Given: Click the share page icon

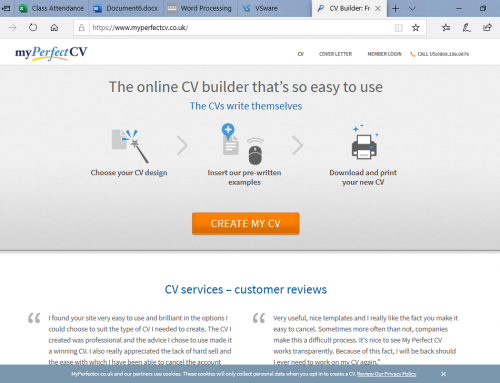Looking at the screenshot, I should coord(487,27).
